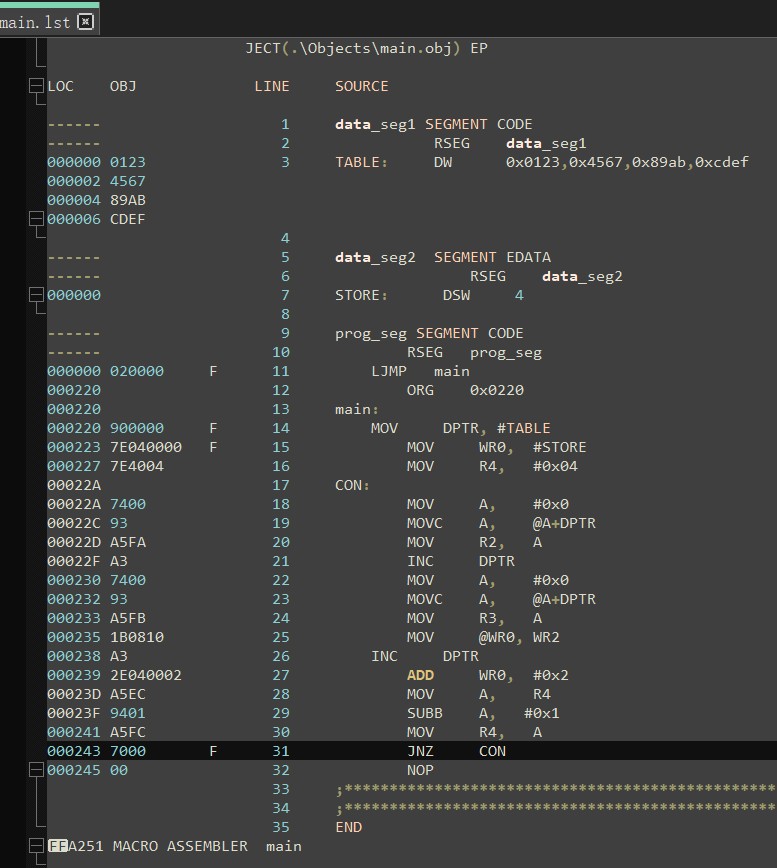Close the main.lst tab

(x=85, y=22)
